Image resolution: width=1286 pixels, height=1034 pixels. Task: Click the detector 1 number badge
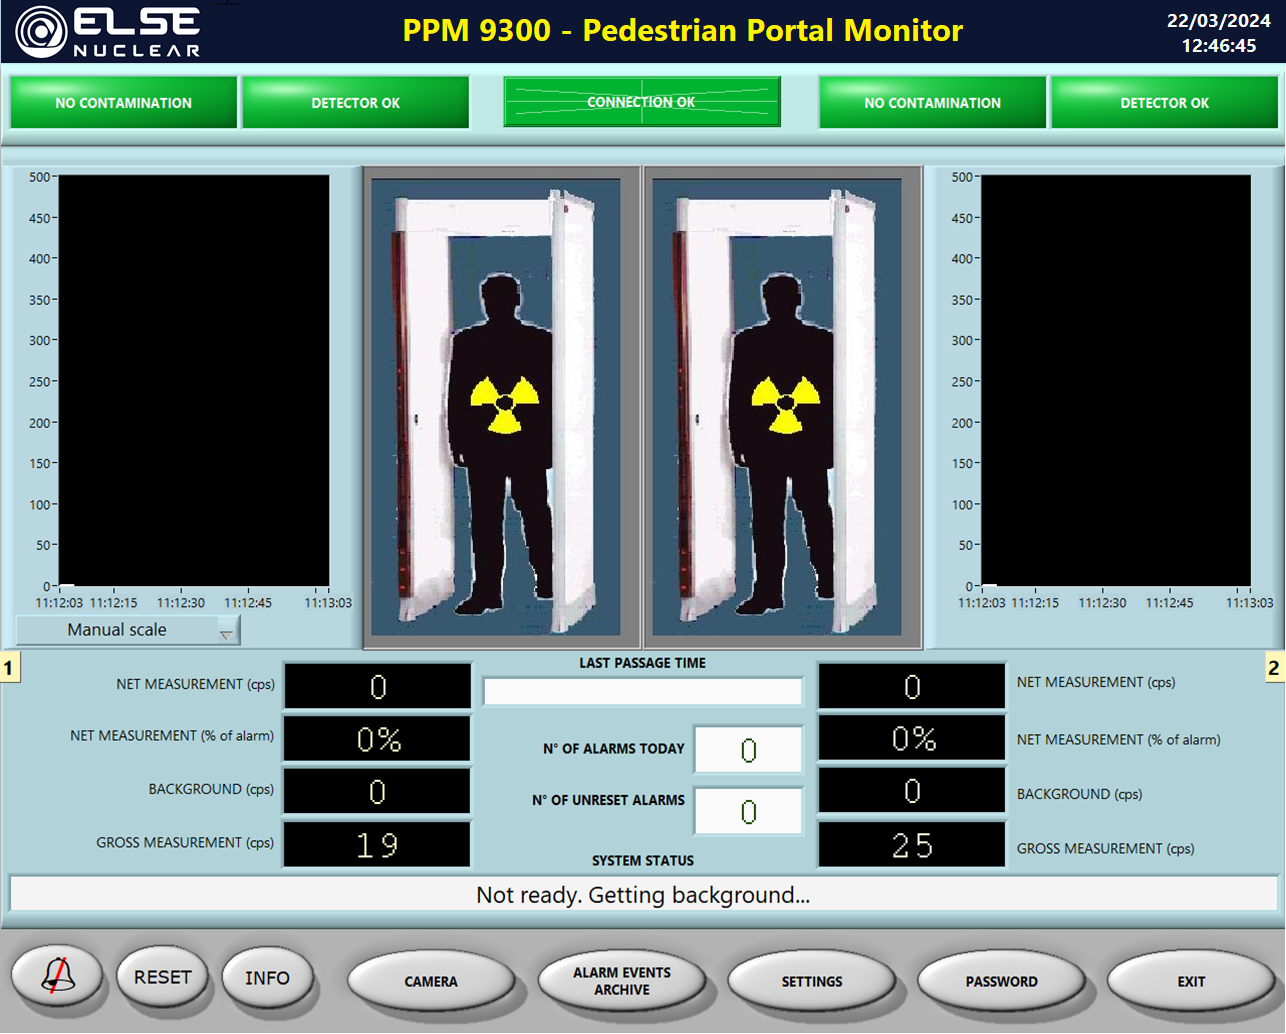(x=9, y=668)
